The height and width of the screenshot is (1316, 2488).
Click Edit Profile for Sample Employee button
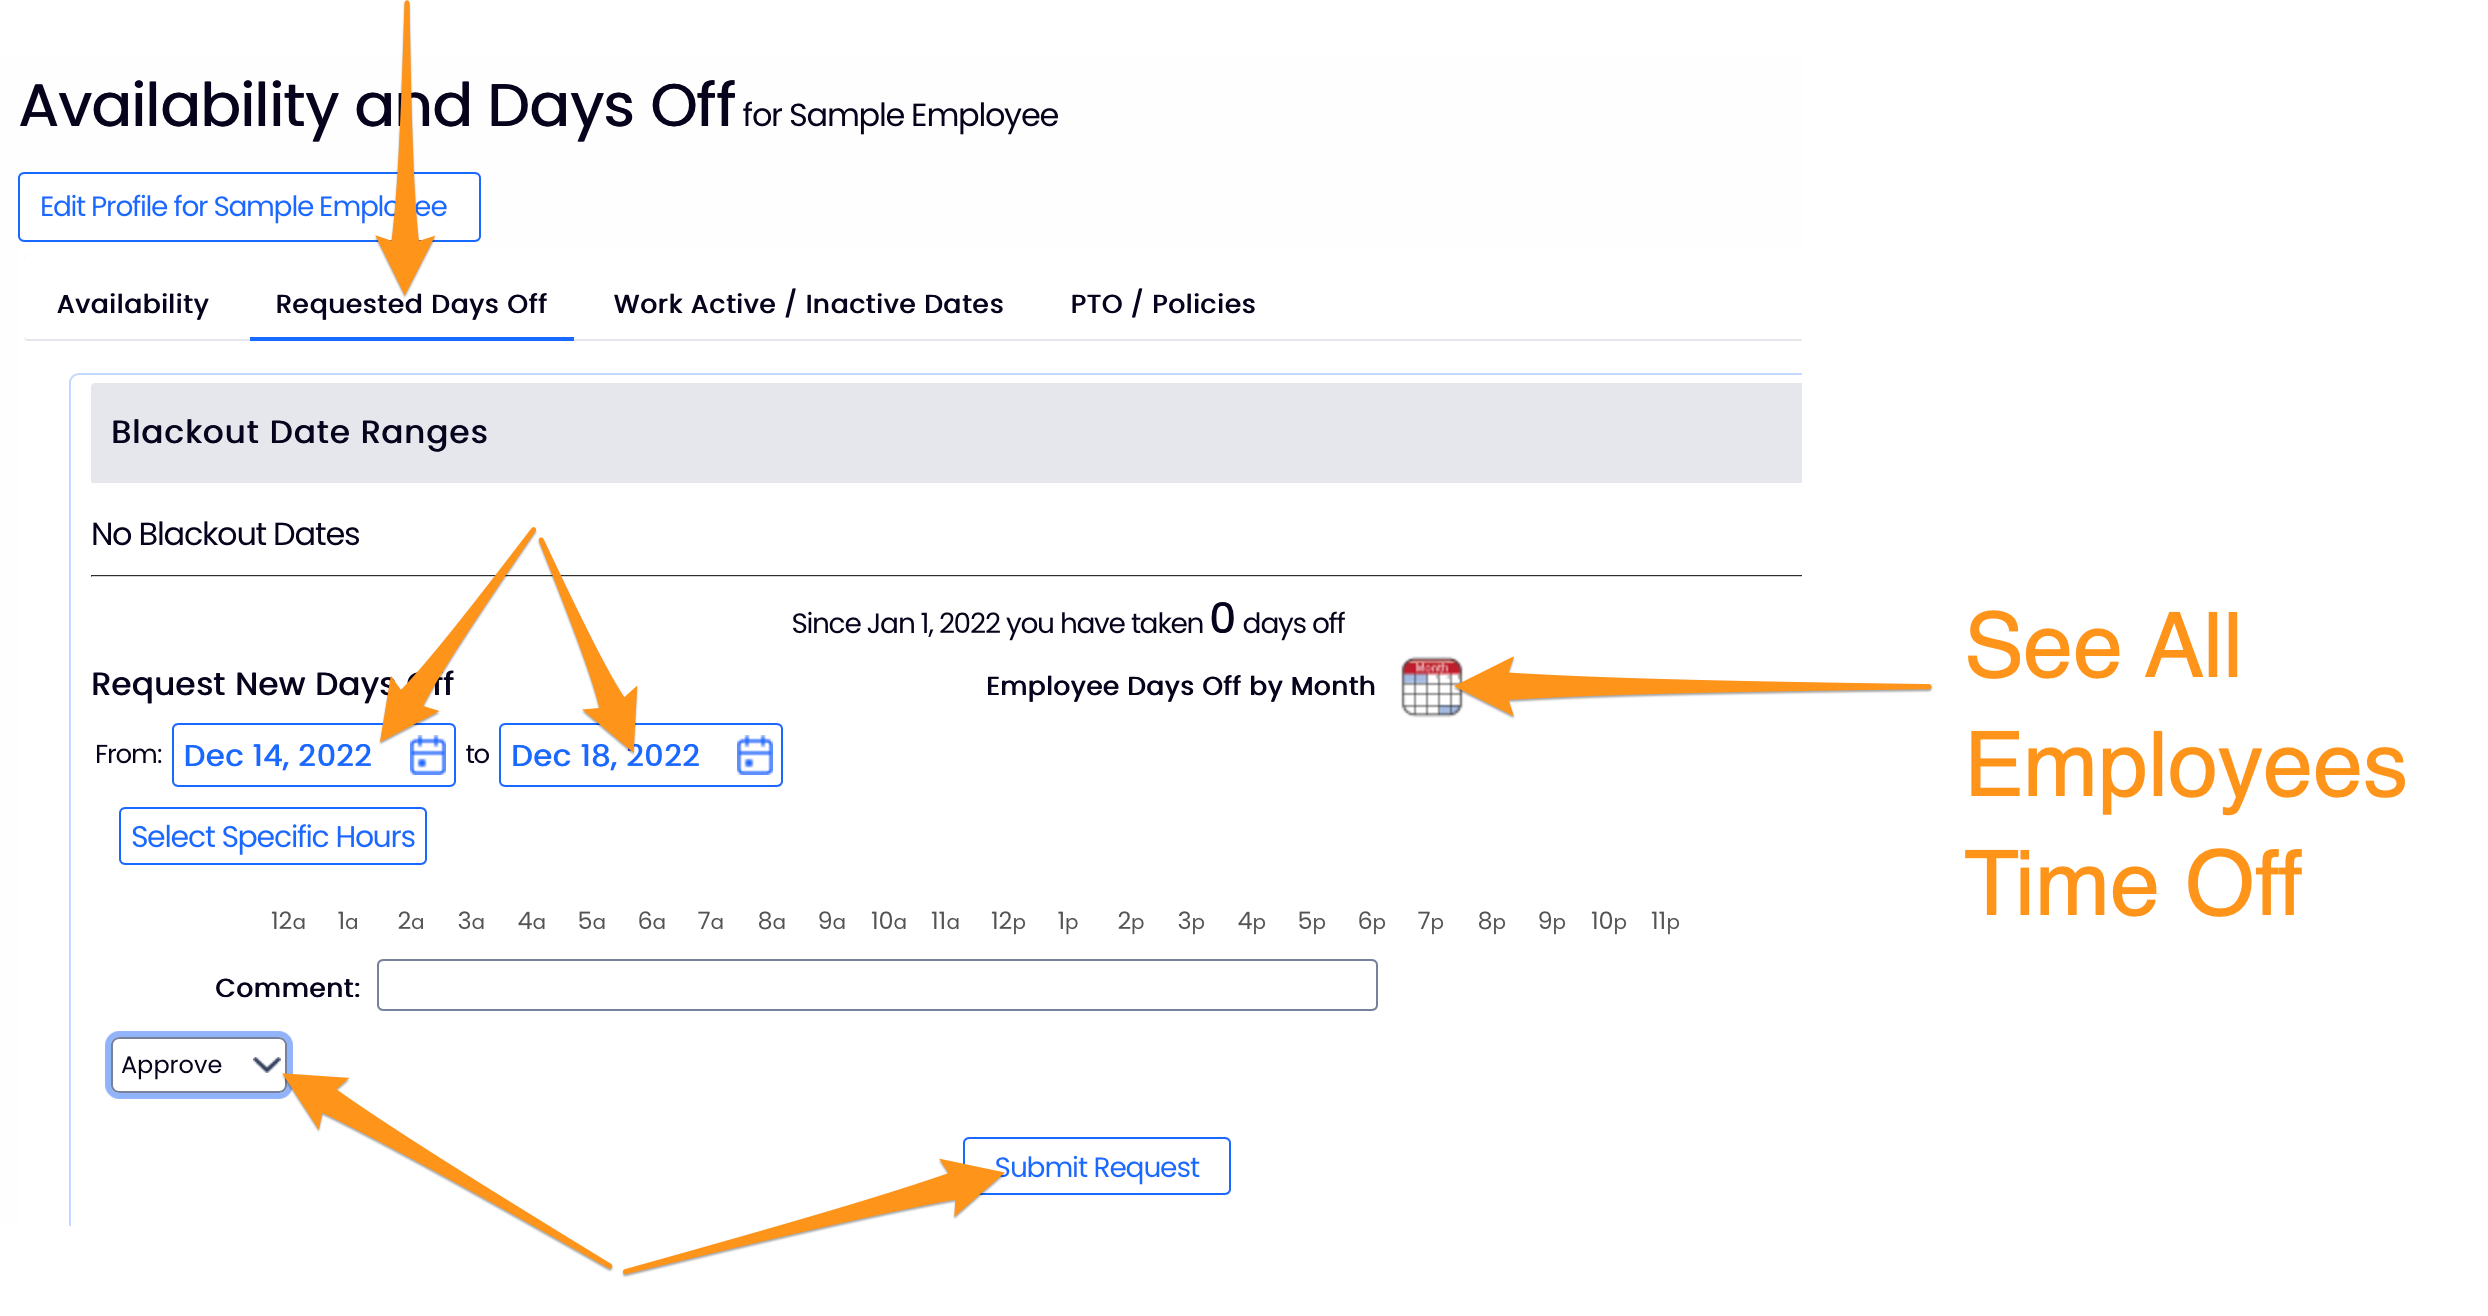pos(249,207)
